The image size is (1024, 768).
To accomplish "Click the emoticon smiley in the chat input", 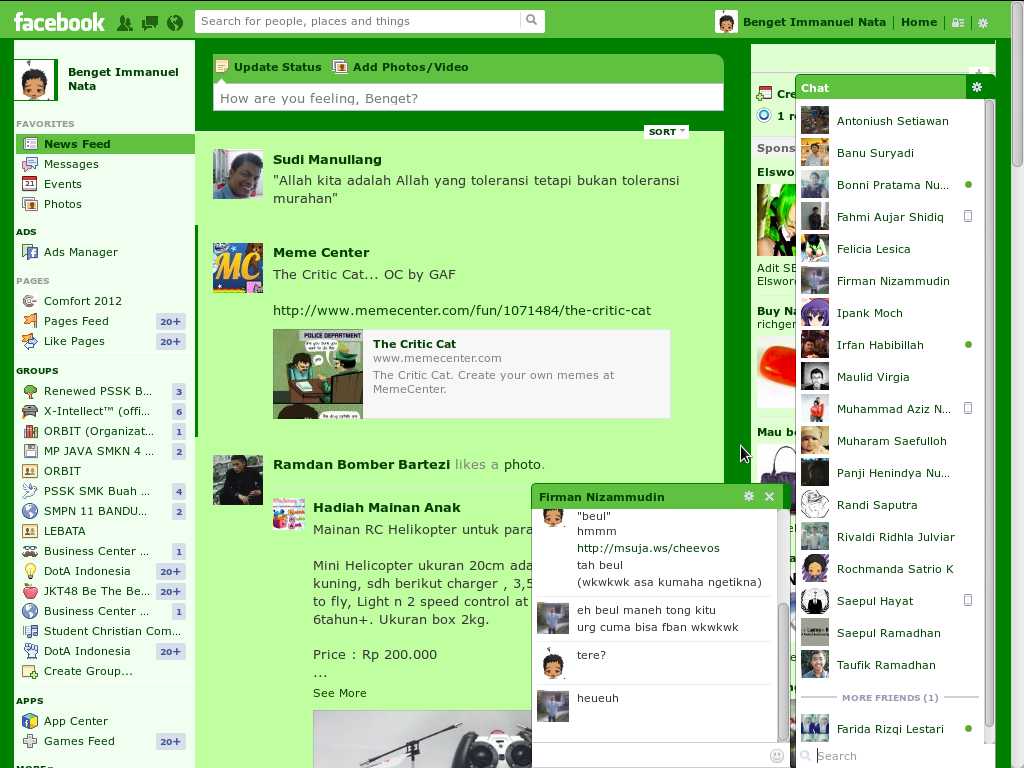I will [x=777, y=756].
